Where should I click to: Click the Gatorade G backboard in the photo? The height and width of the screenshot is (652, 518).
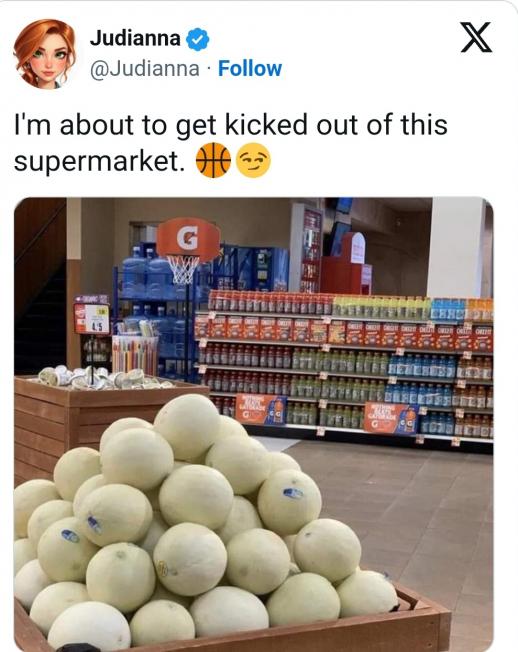pos(188,238)
